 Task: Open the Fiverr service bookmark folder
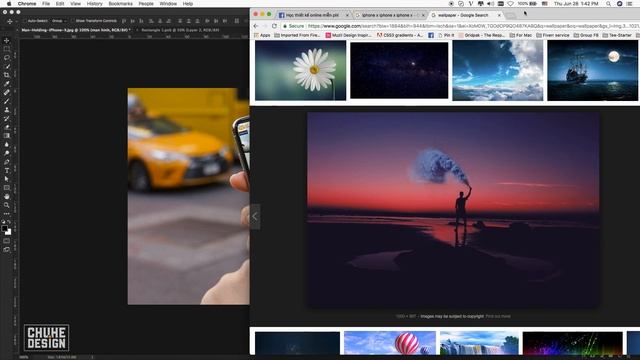click(553, 36)
